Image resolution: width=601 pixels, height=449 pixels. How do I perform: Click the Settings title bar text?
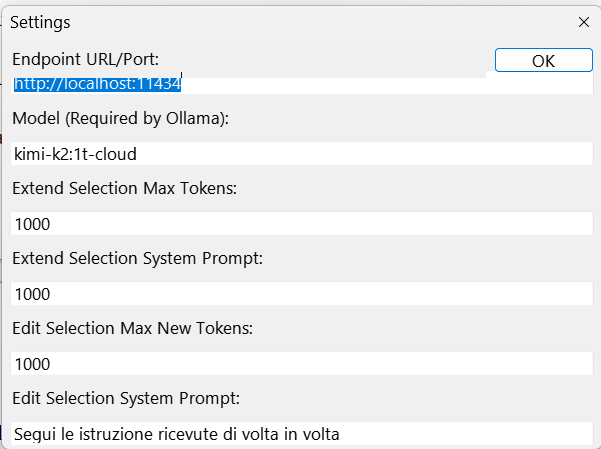coord(40,21)
